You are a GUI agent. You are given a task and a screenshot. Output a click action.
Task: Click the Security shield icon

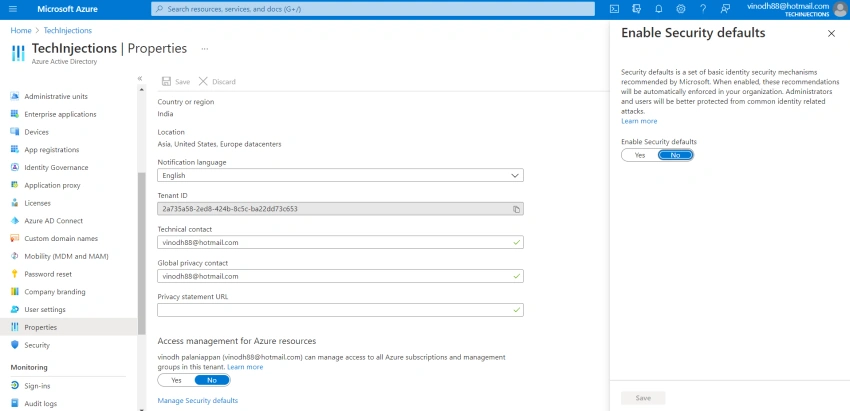coord(15,345)
